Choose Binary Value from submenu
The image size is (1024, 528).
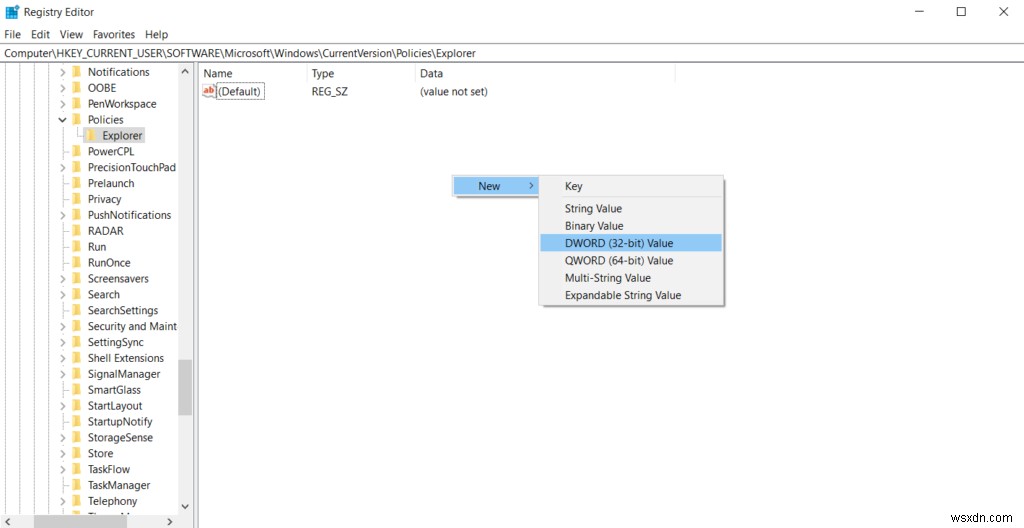pyautogui.click(x=632, y=225)
